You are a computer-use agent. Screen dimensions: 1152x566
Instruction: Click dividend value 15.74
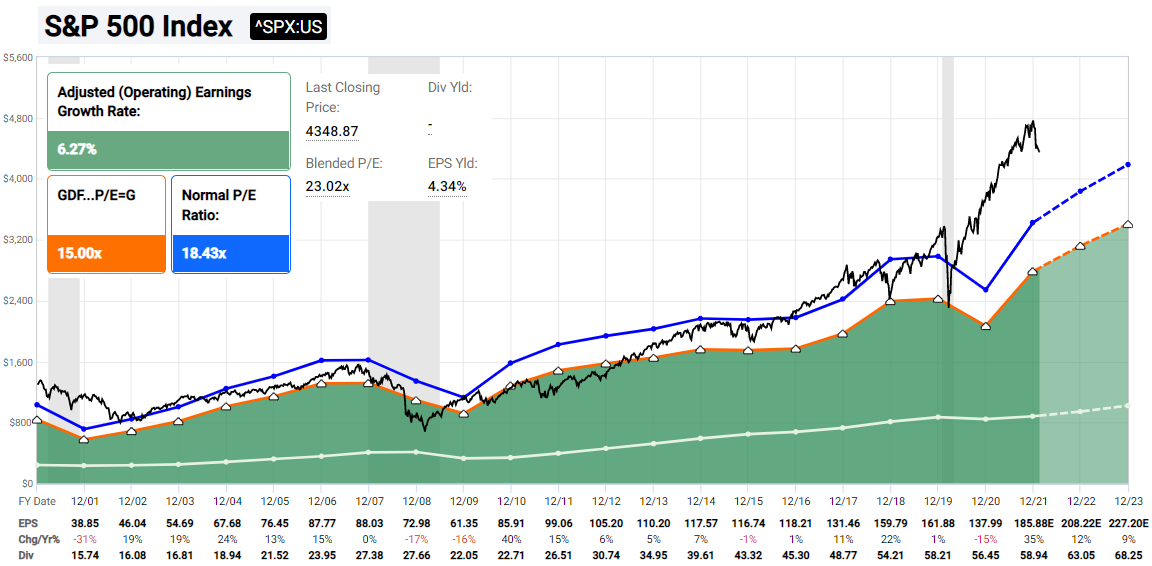pos(84,555)
